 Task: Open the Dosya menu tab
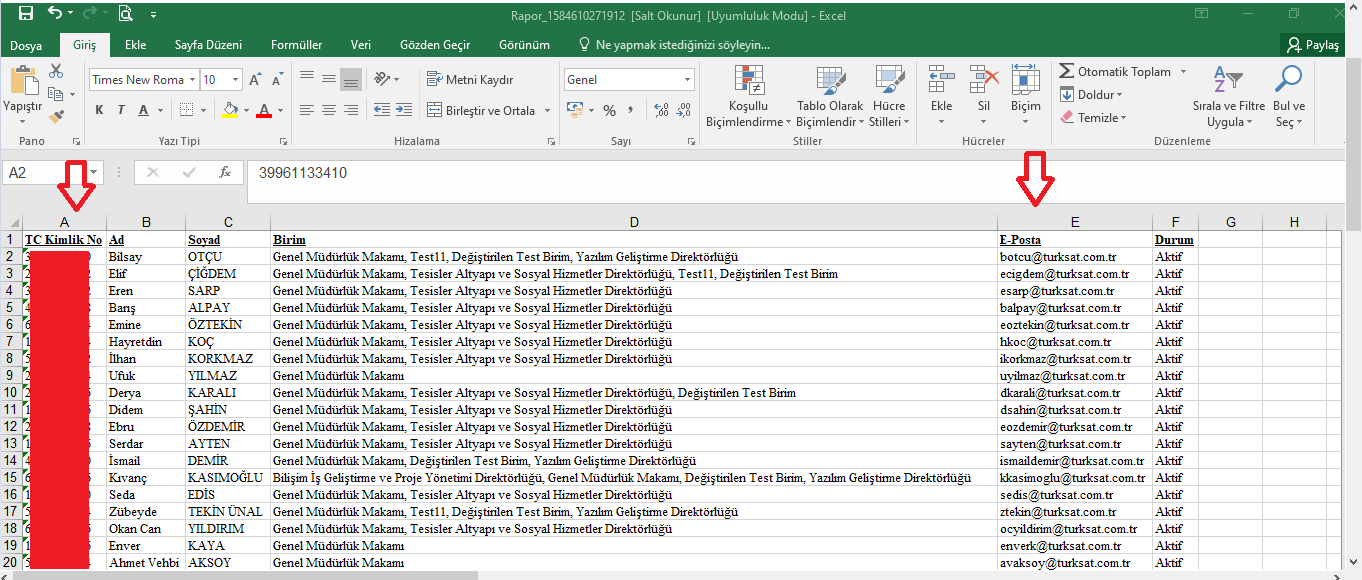[26, 45]
